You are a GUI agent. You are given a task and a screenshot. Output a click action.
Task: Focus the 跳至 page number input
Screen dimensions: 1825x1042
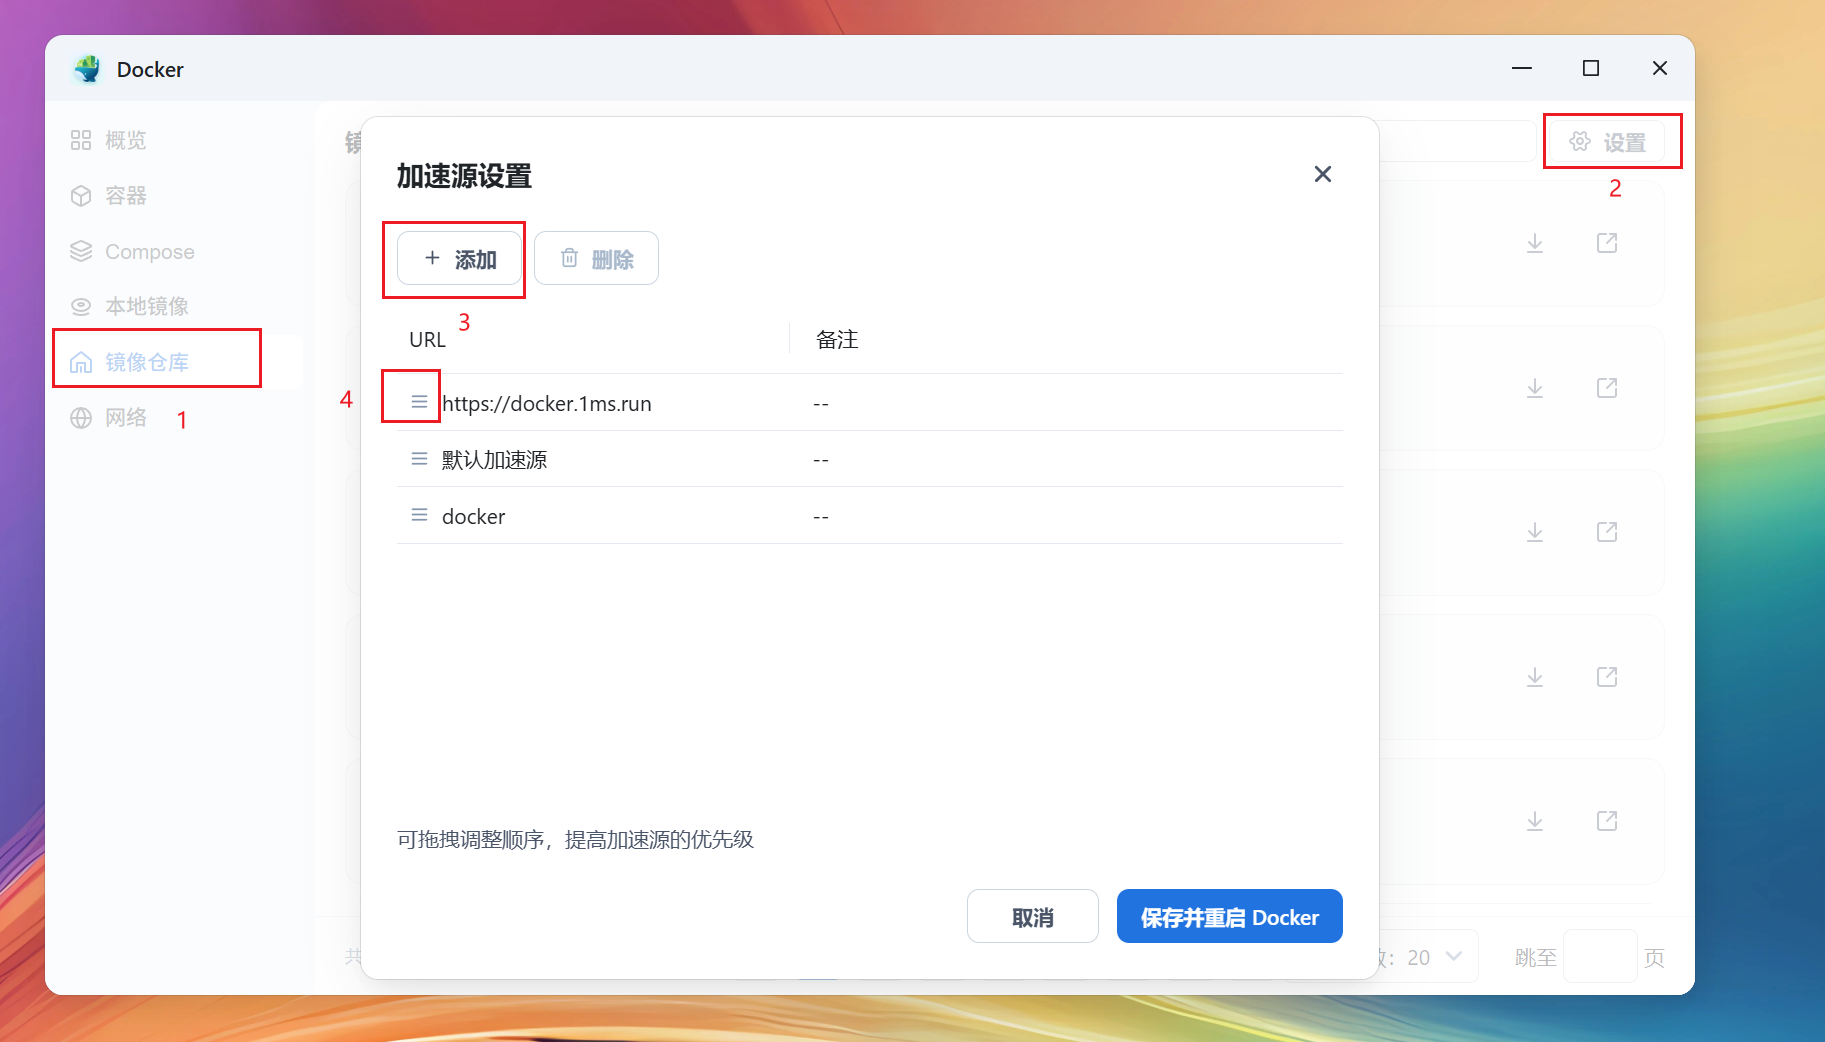(1600, 957)
